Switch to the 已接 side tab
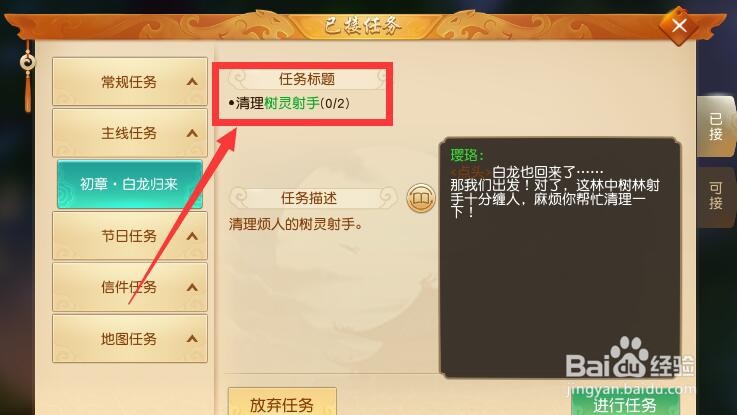Image resolution: width=737 pixels, height=415 pixels. [715, 126]
